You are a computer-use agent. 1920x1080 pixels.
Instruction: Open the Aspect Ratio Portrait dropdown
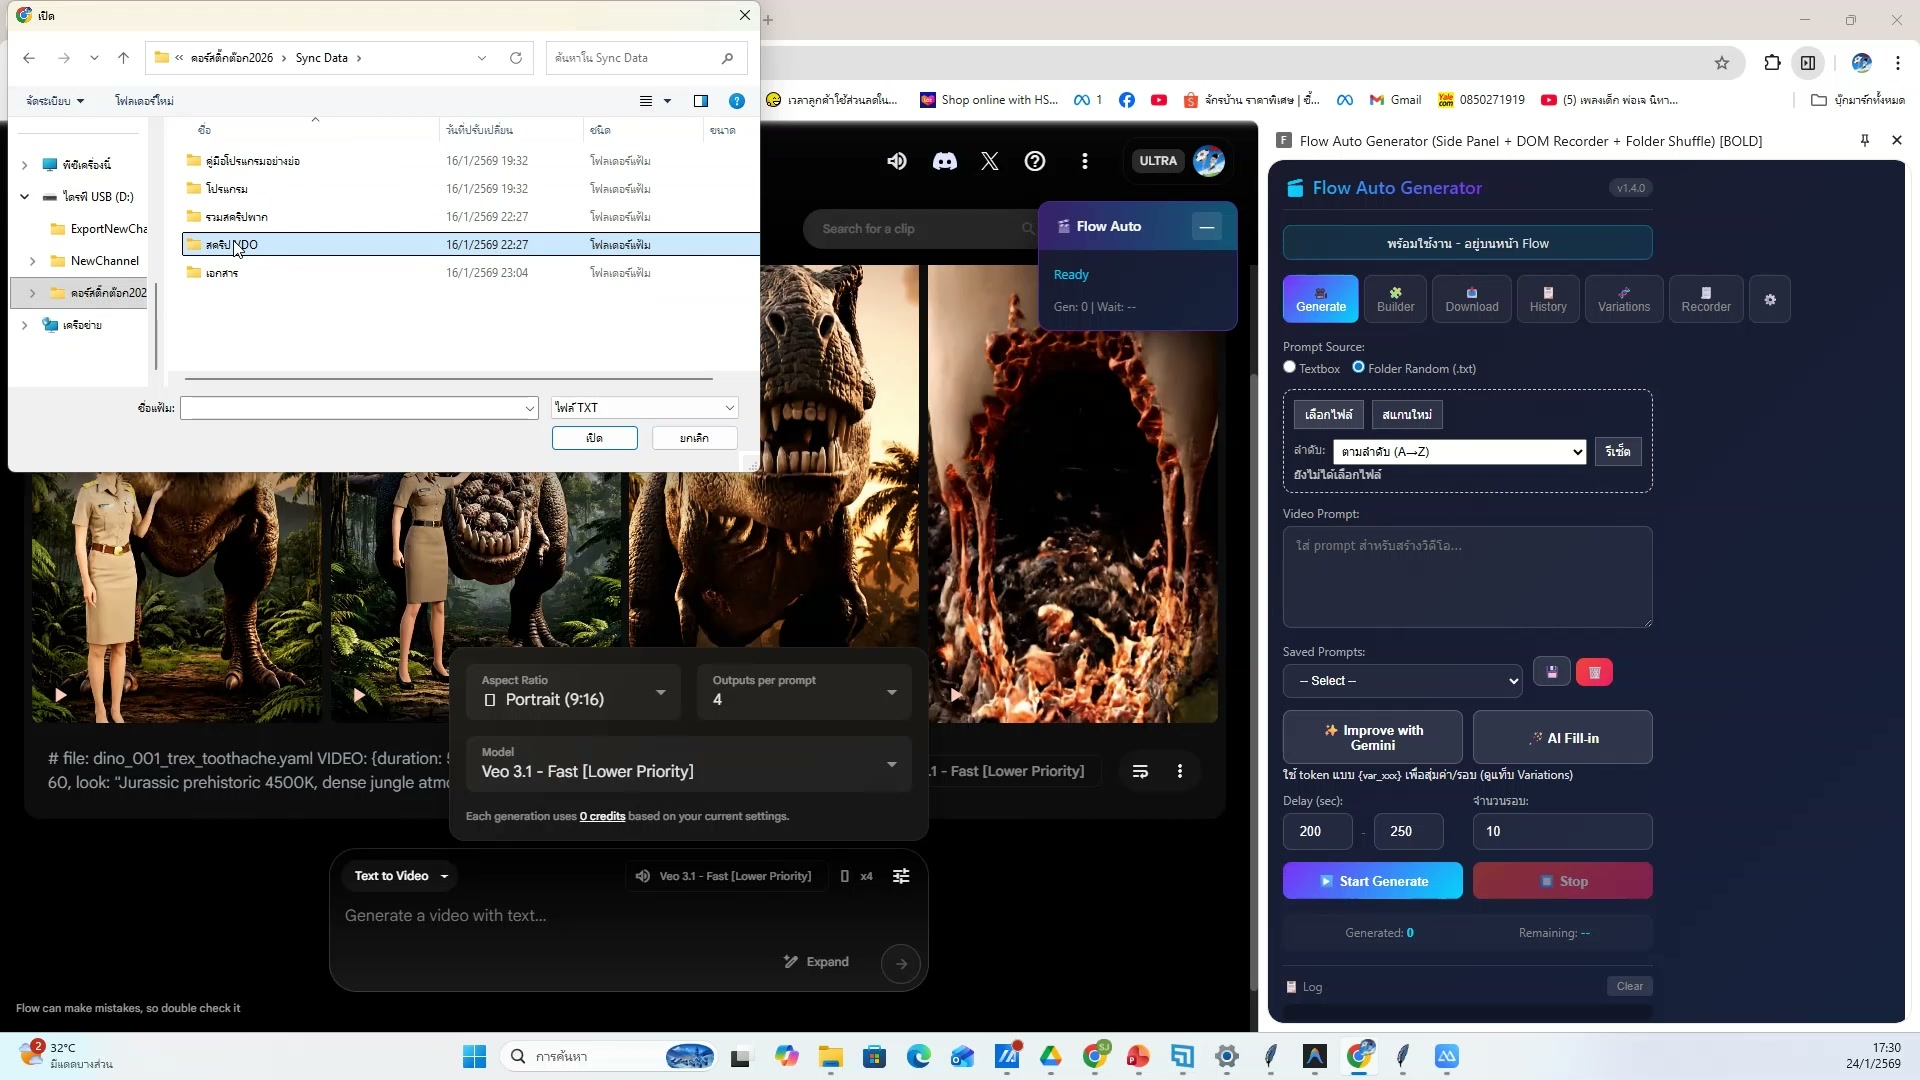tap(574, 692)
